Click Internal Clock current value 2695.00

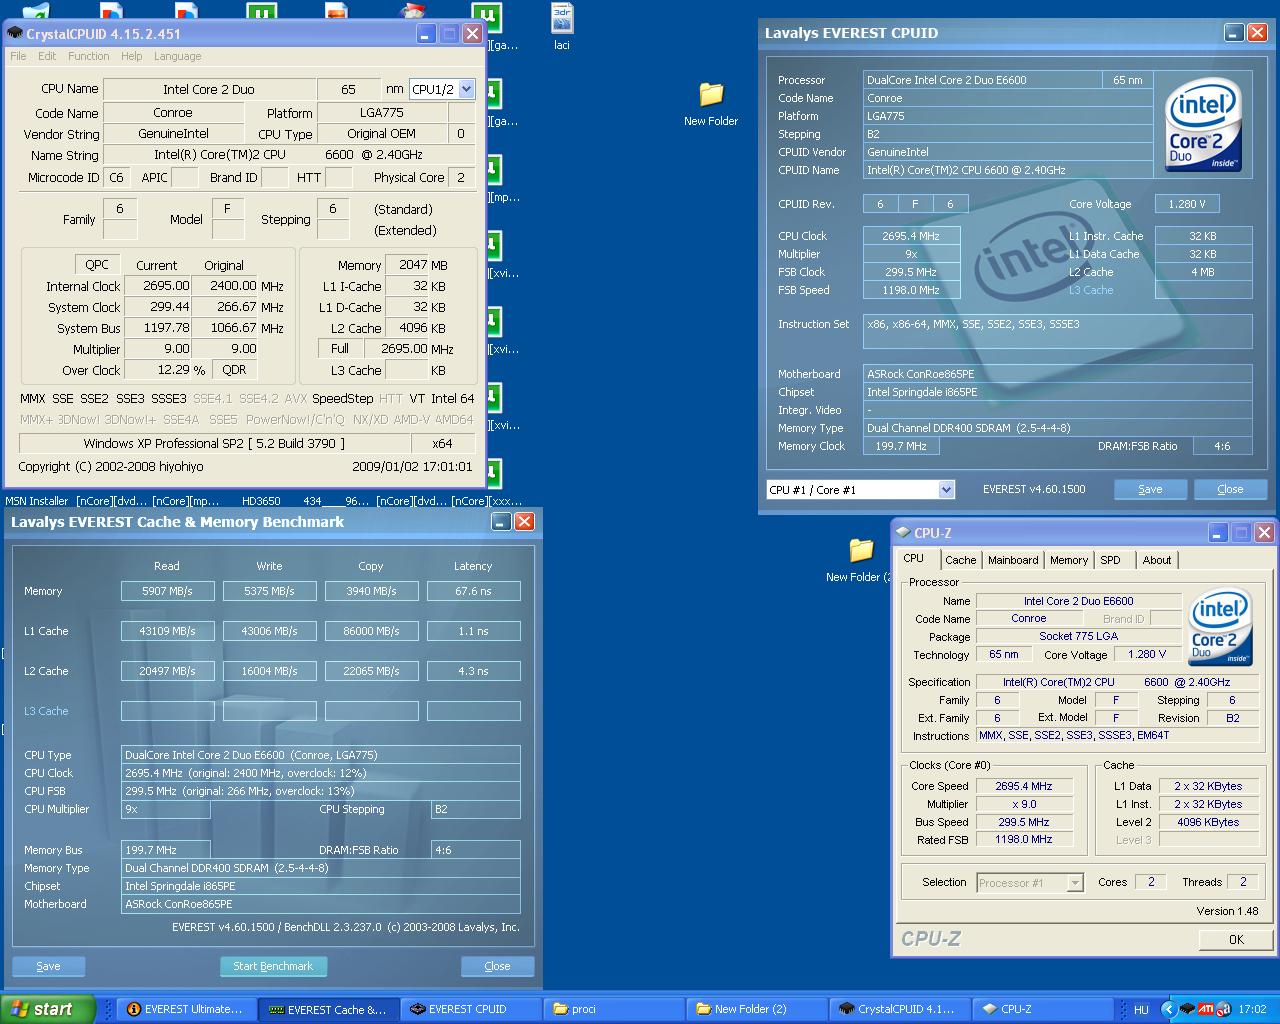[x=160, y=286]
